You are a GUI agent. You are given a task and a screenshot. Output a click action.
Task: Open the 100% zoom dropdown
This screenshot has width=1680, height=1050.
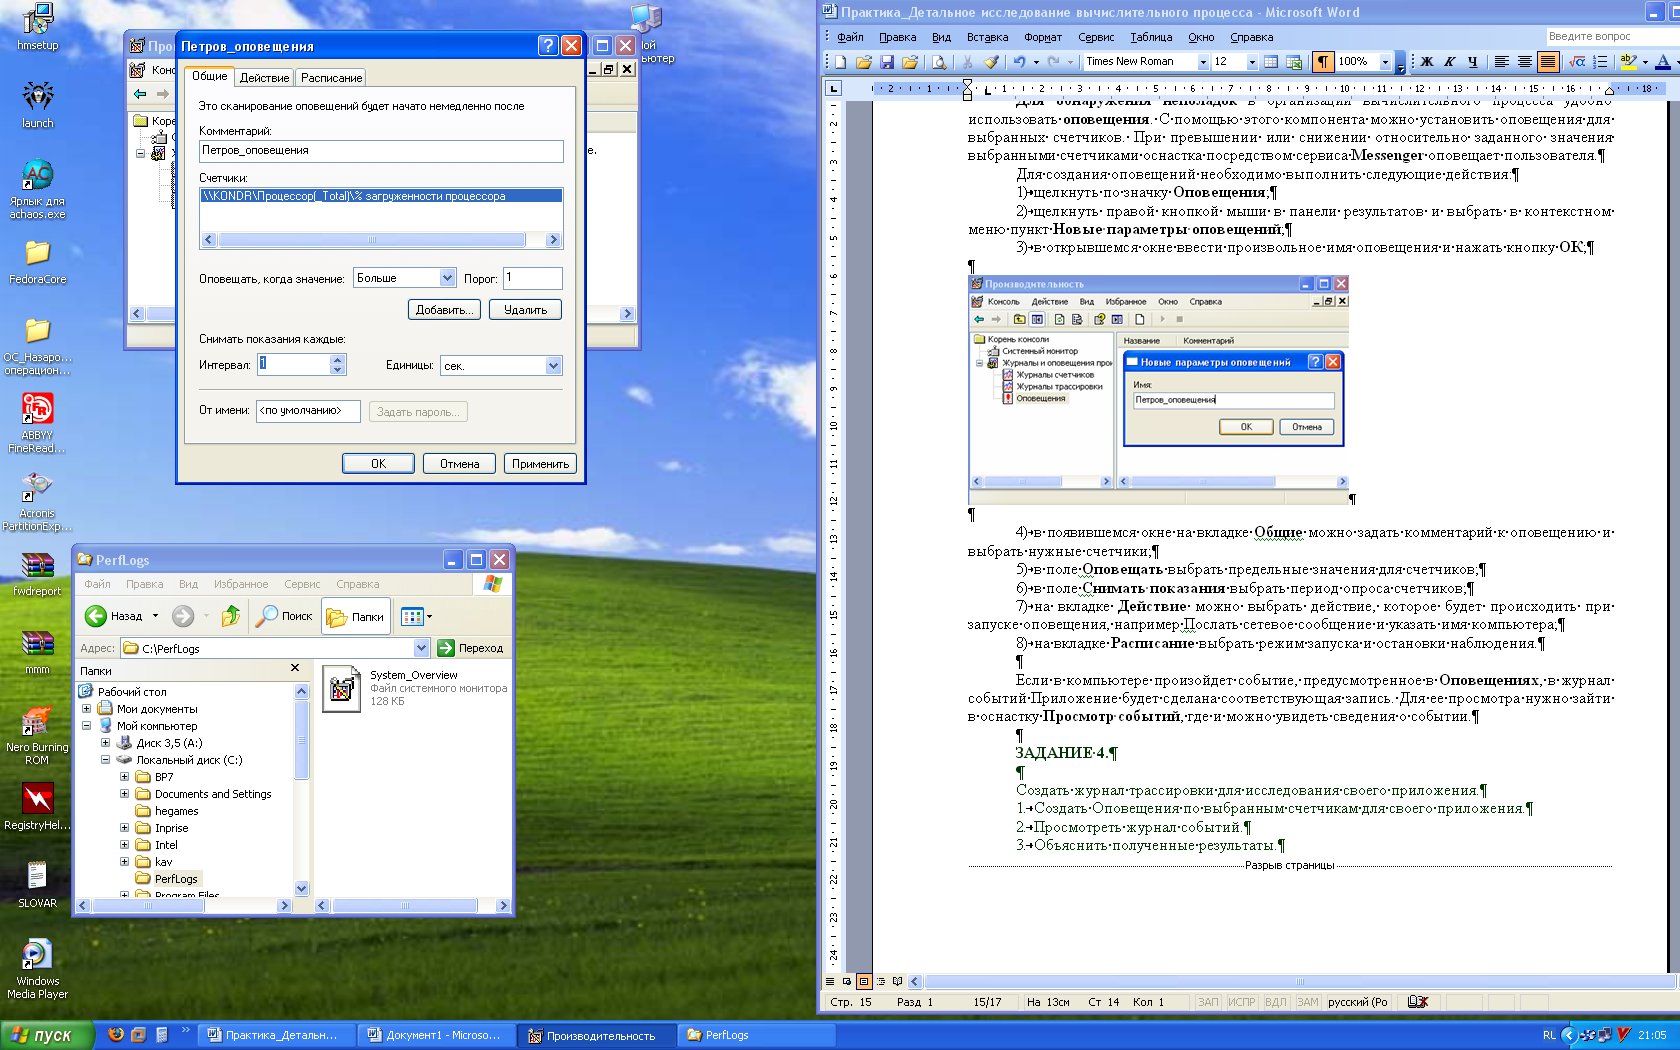click(x=1385, y=62)
